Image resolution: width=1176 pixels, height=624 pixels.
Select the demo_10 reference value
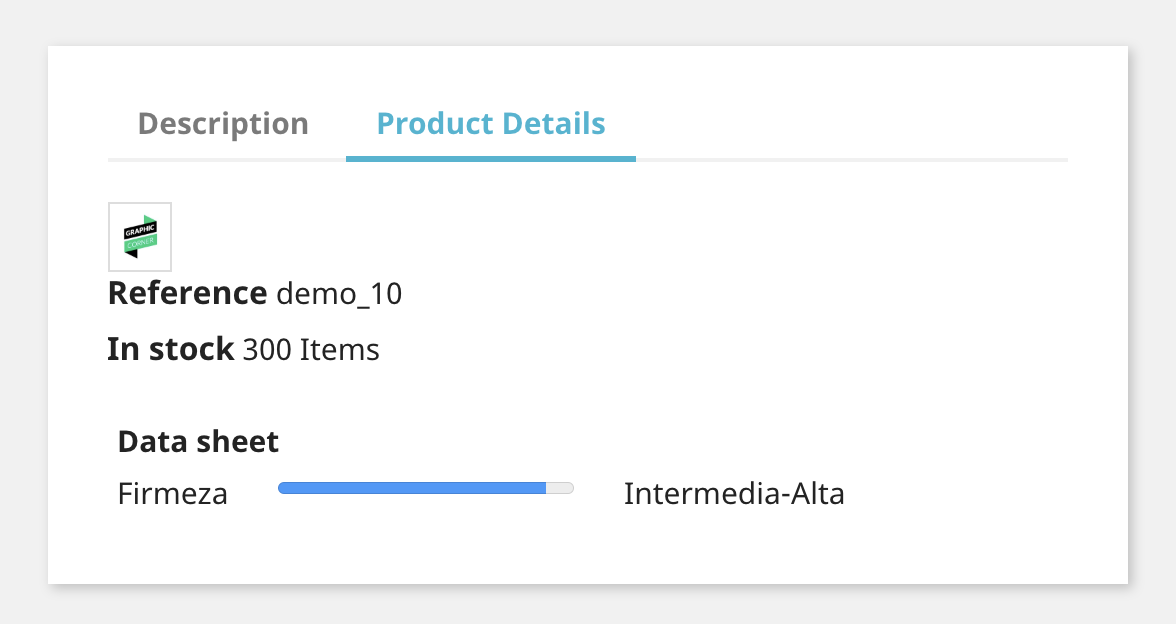pyautogui.click(x=339, y=294)
